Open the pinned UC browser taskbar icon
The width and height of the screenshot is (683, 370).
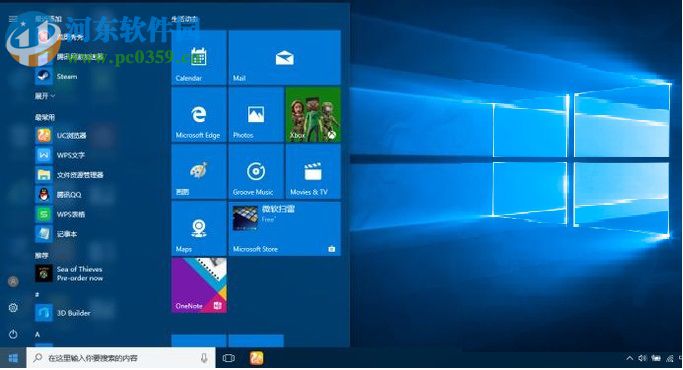257,358
